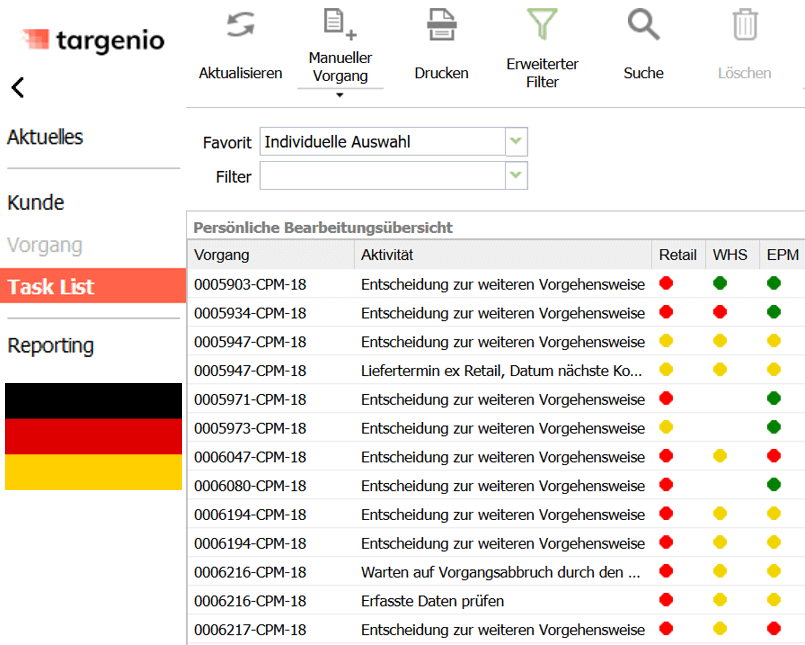Click the German flag image
This screenshot has height=645, width=805.
coord(93,436)
